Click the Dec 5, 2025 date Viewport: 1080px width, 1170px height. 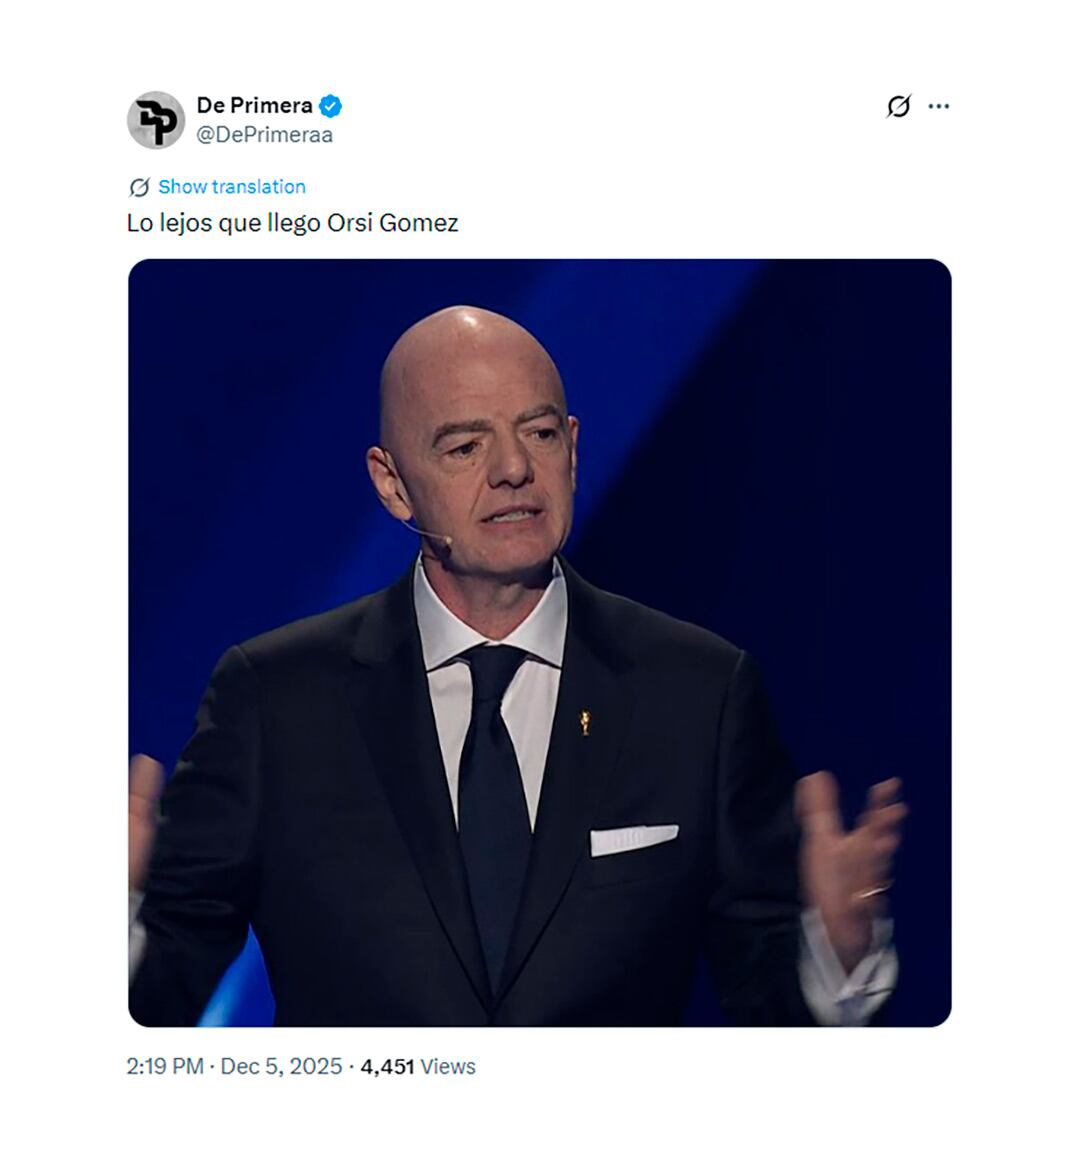click(x=281, y=1066)
